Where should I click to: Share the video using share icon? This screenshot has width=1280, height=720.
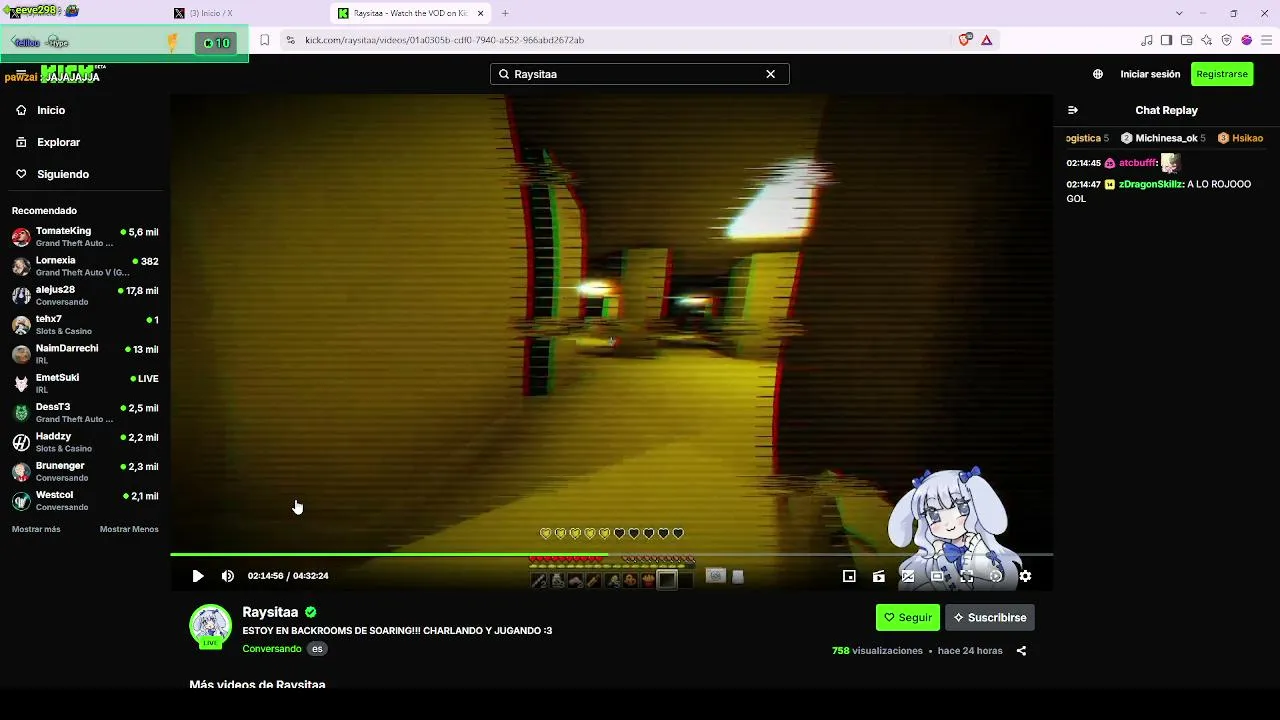pos(1021,651)
